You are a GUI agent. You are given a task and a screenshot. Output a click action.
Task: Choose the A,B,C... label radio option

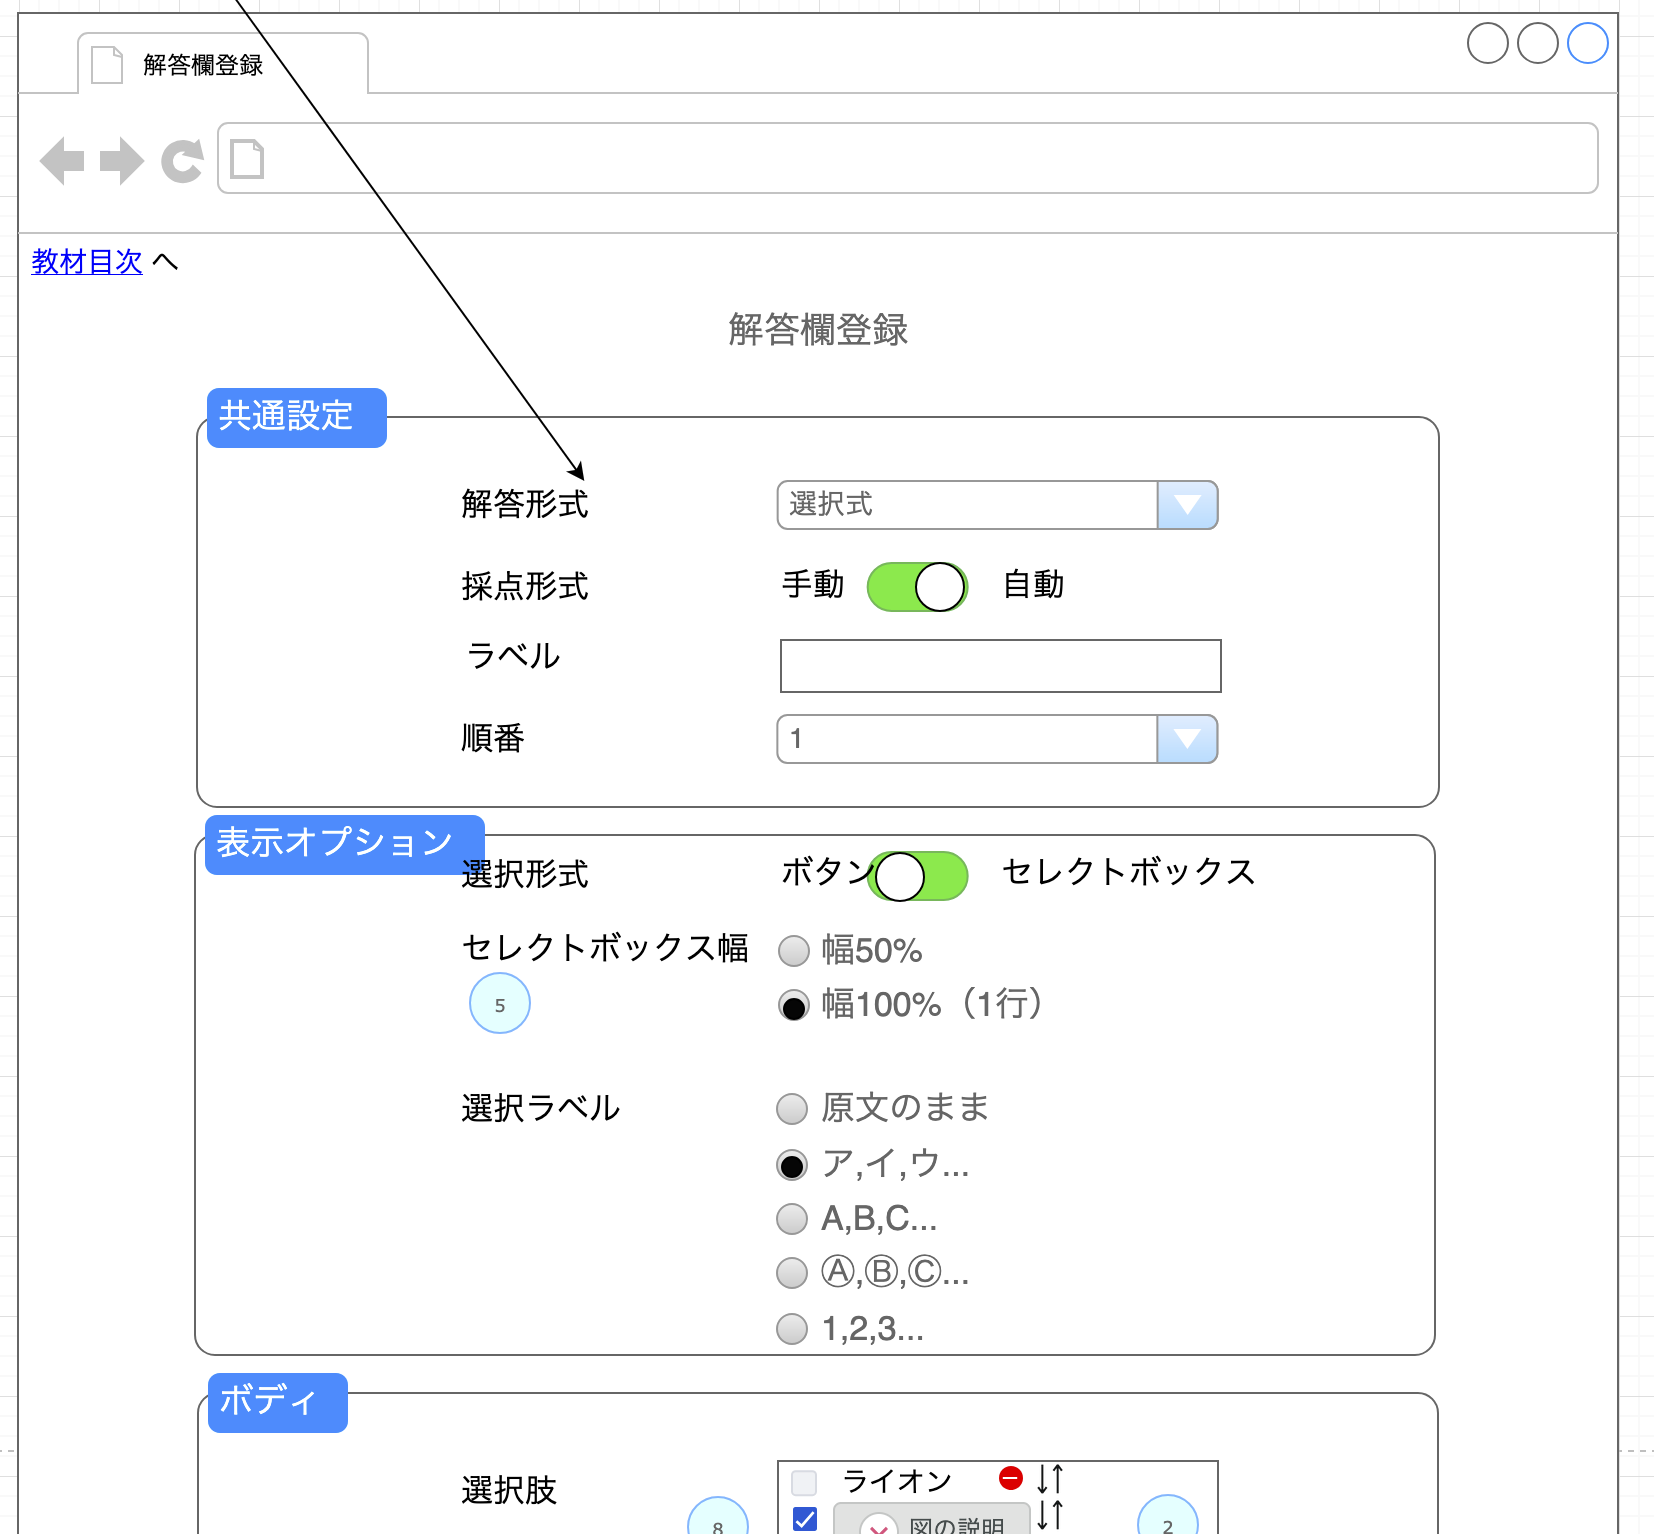tap(792, 1219)
